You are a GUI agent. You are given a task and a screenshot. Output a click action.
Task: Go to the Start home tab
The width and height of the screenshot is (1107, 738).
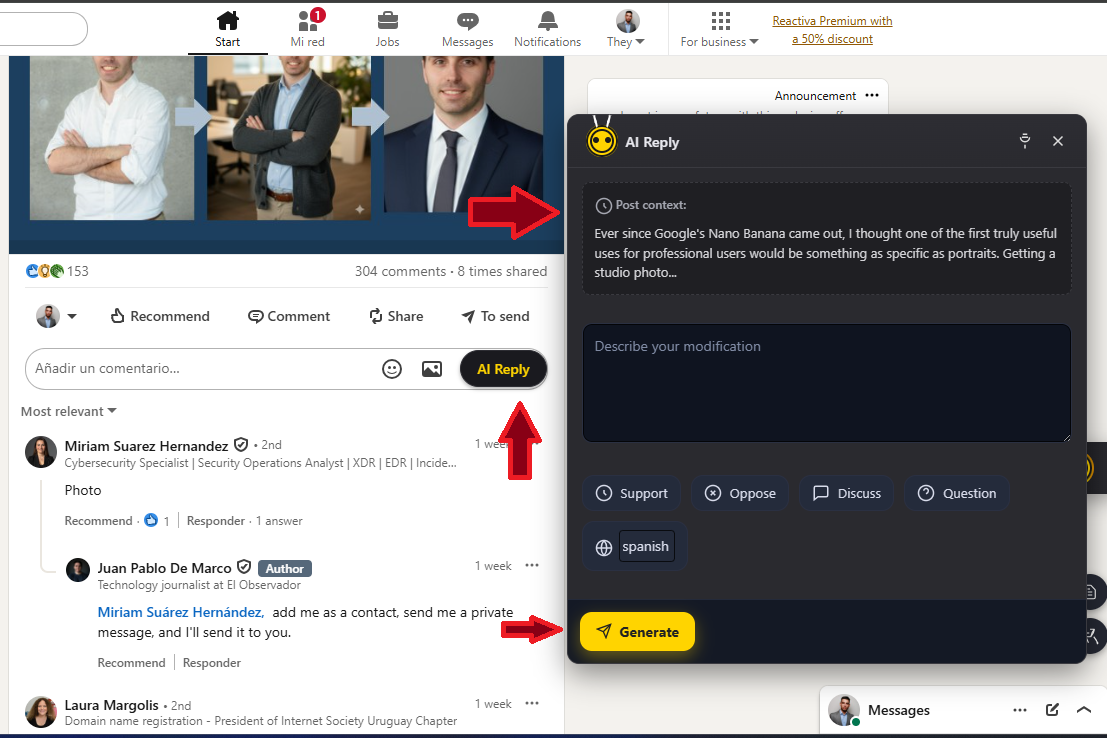click(x=227, y=30)
